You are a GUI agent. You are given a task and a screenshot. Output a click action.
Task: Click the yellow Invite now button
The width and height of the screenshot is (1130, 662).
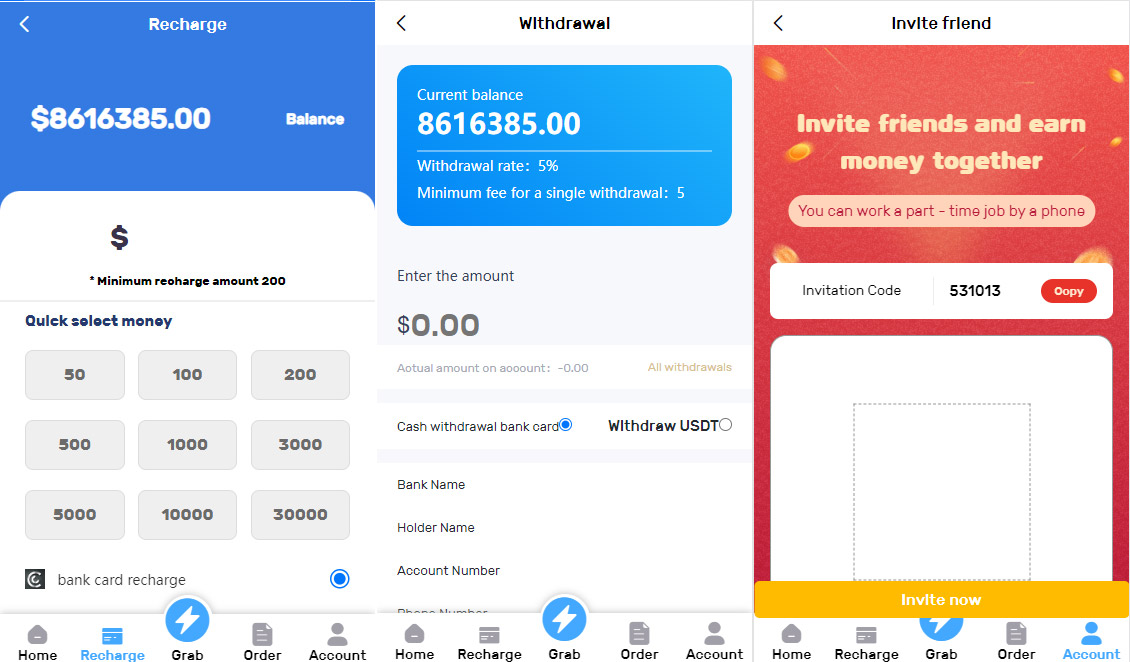click(941, 599)
